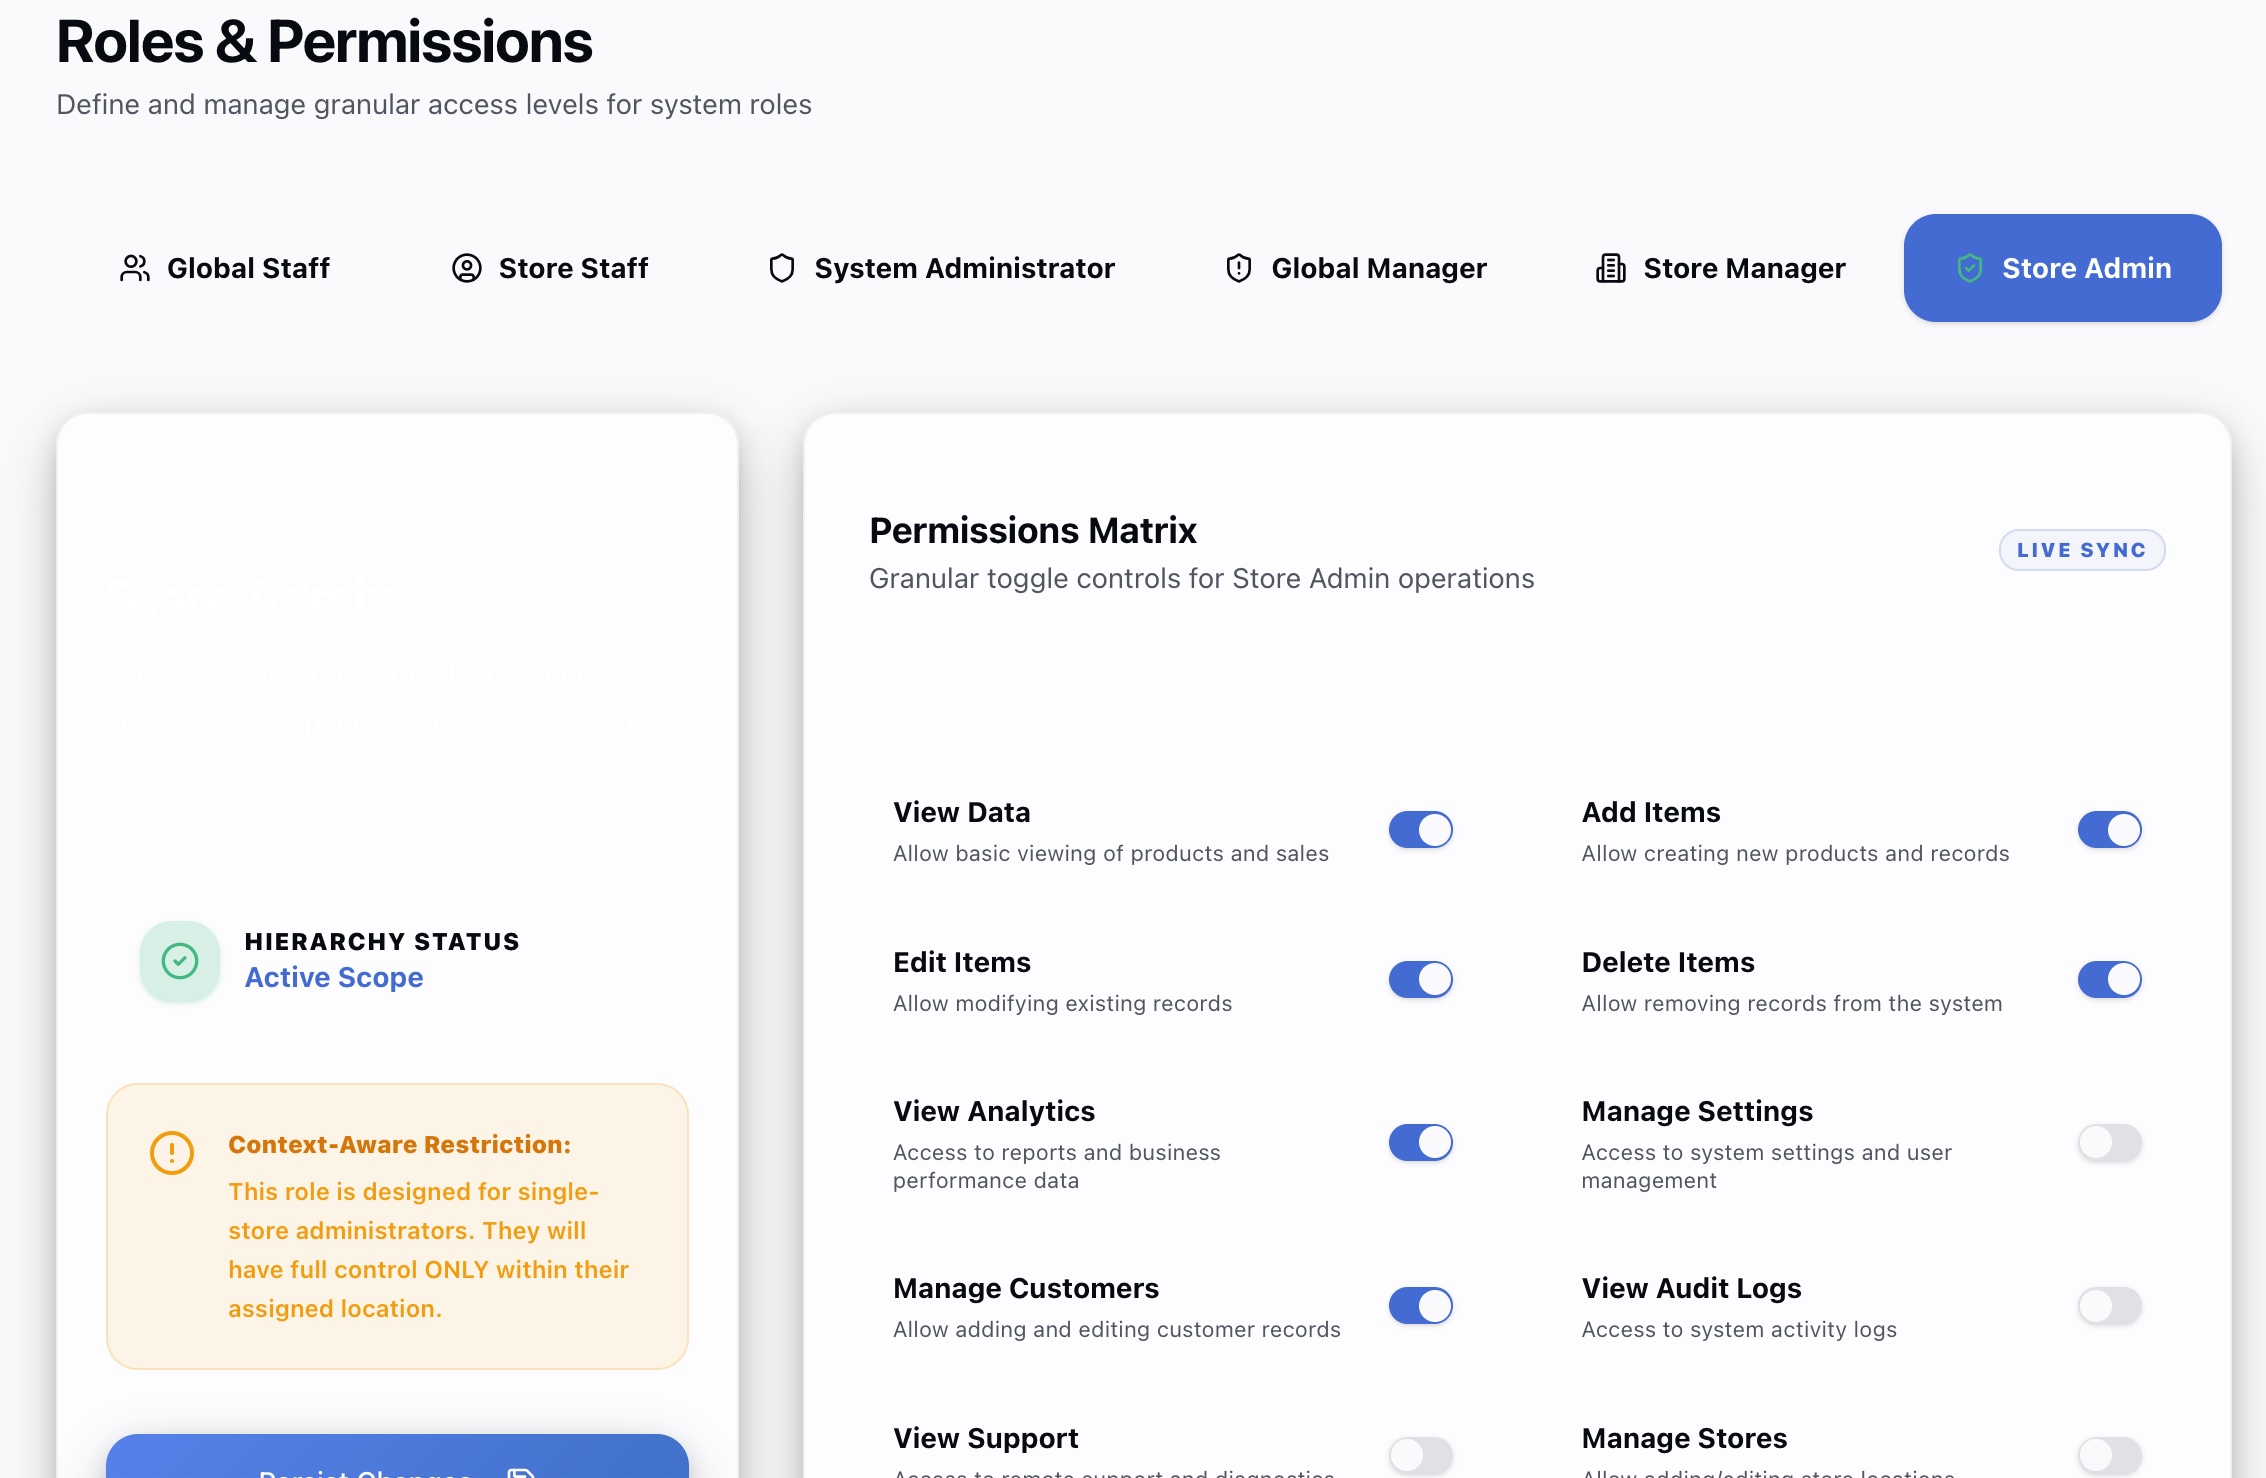This screenshot has height=1478, width=2266.
Task: Open the Global Manager role tab
Action: (x=1354, y=267)
